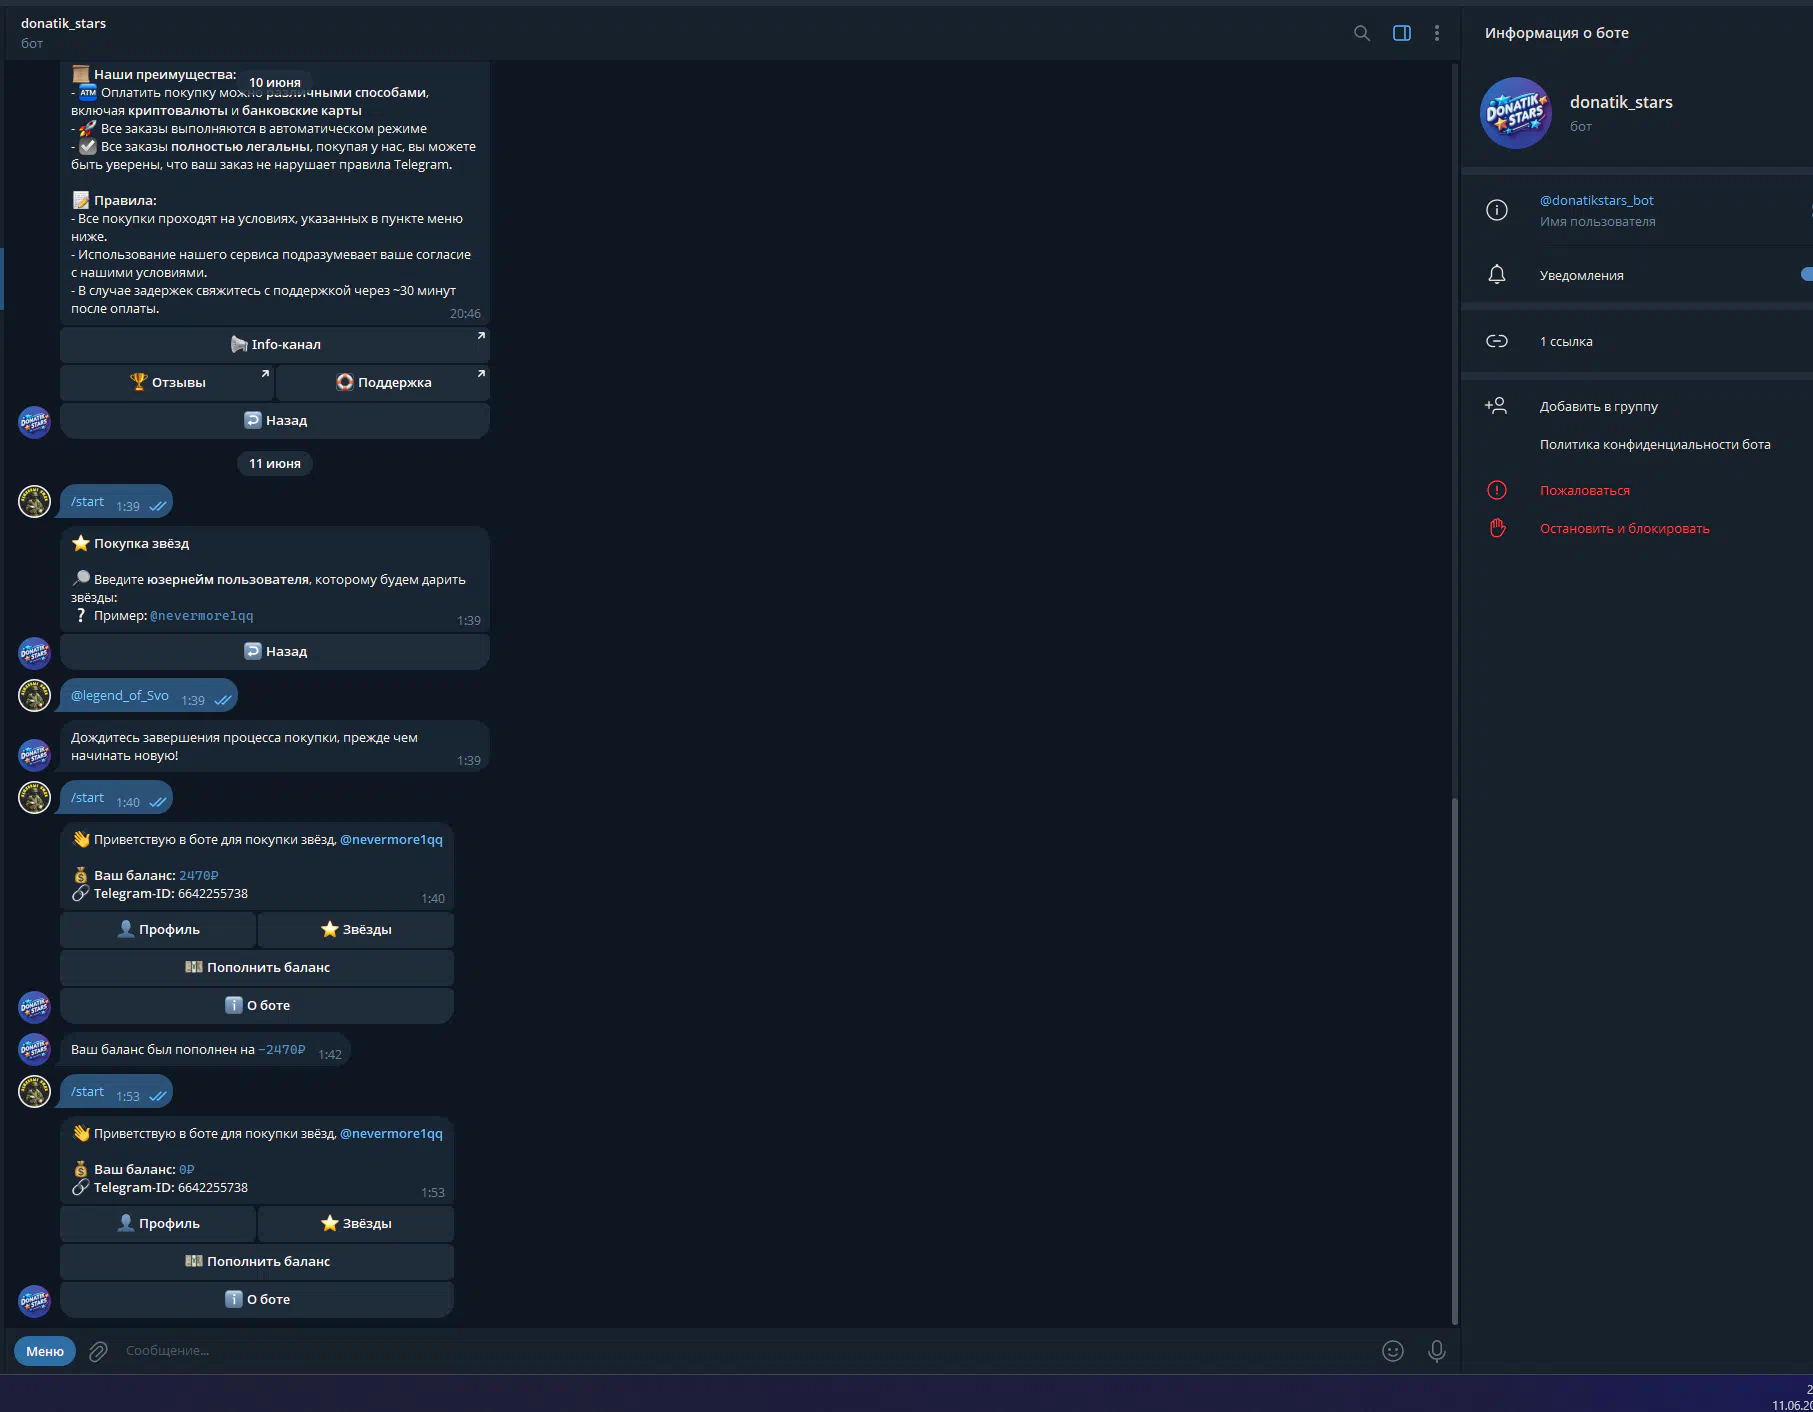Open the Поддержка support button
This screenshot has width=1813, height=1412.
[x=382, y=382]
